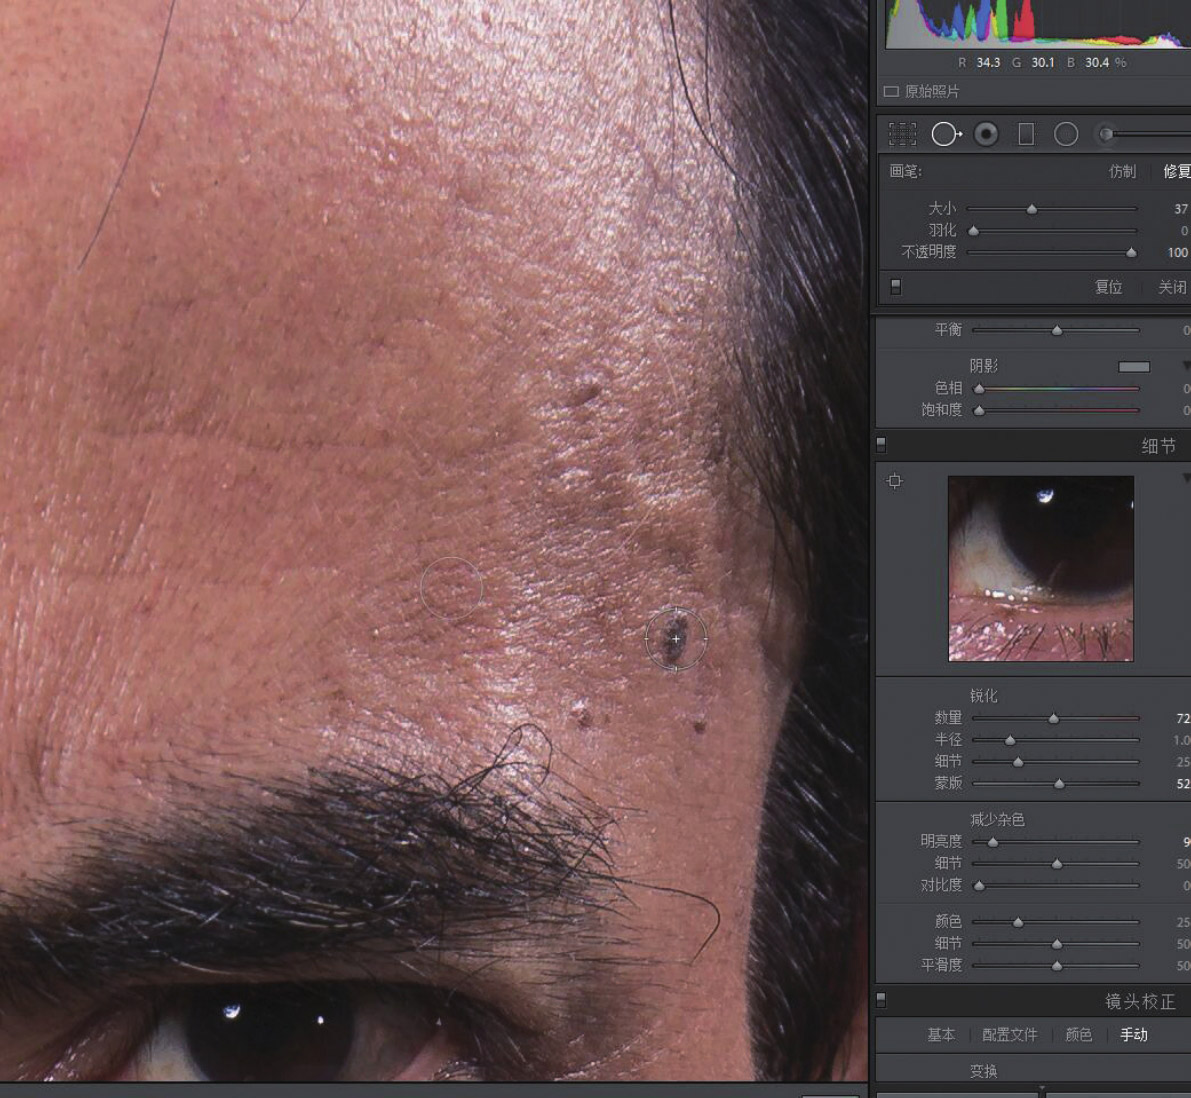Select the Crop Overlay tool
This screenshot has height=1098, width=1191.
point(903,134)
